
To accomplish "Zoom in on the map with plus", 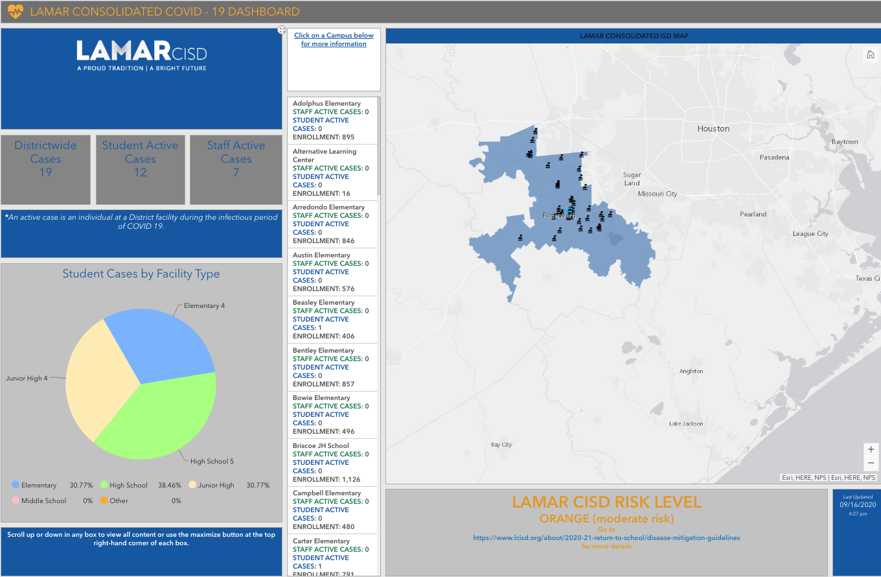I will [870, 449].
